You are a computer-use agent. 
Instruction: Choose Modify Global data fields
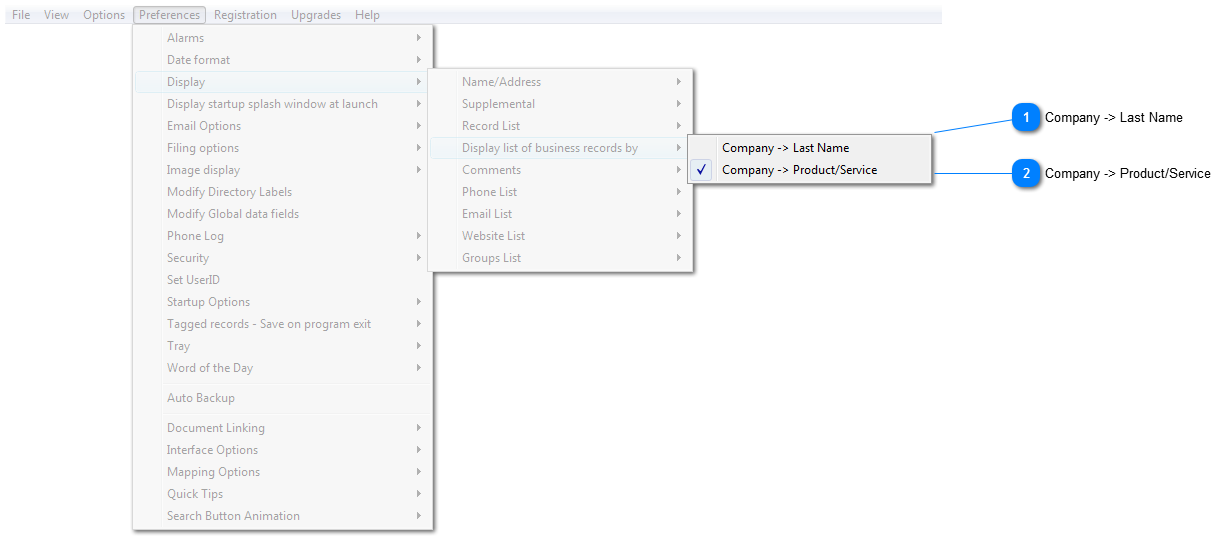pyautogui.click(x=283, y=214)
